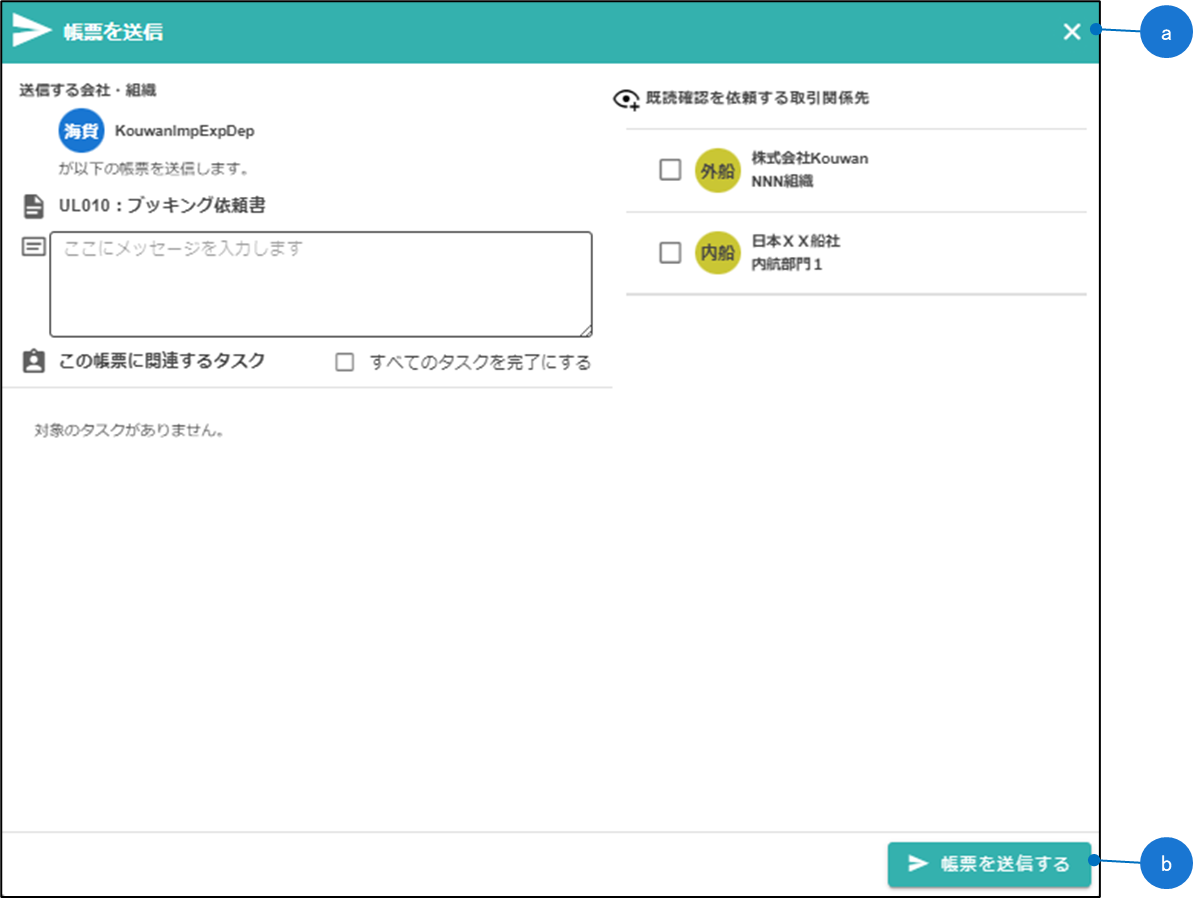Tick the 日本ＸＸ船社 内航部門1 checkbox
Viewport: 1193px width, 898px height.
[x=670, y=253]
